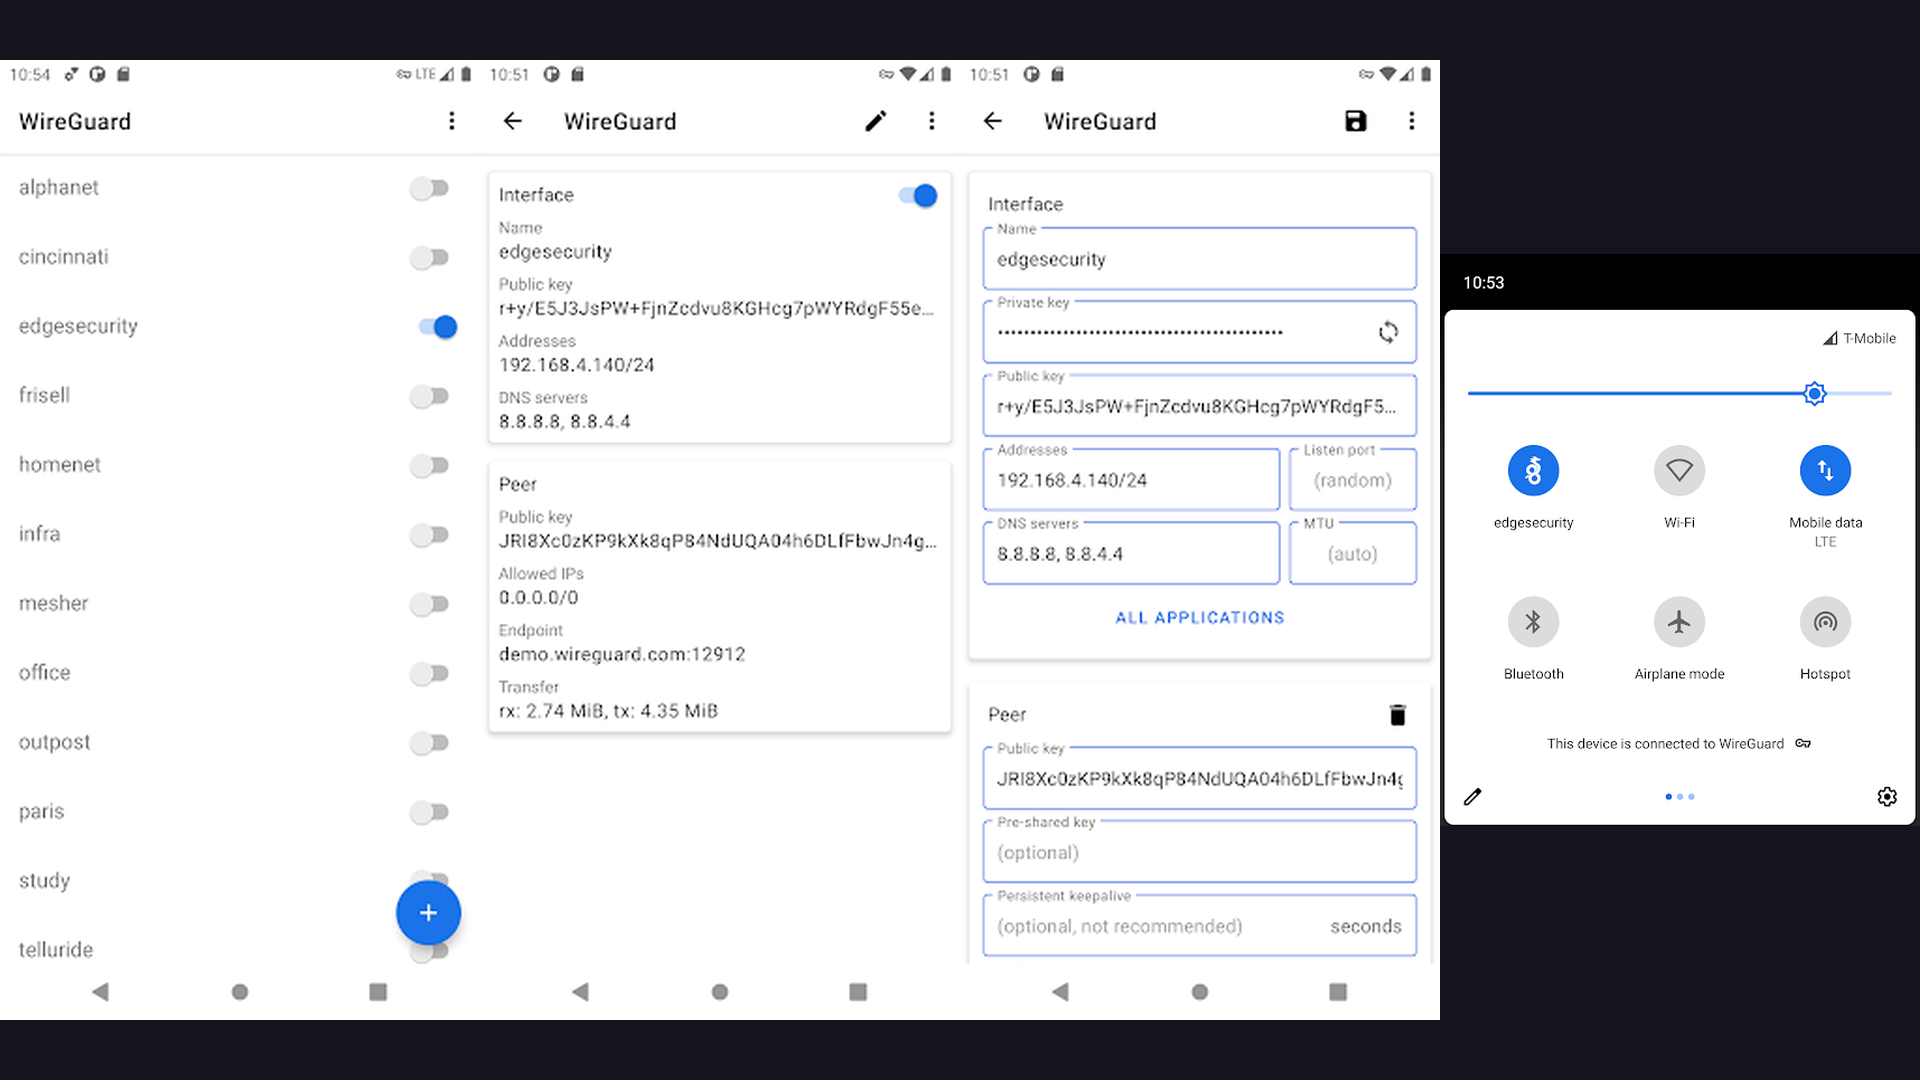The image size is (1920, 1080).
Task: Focus the Private key field
Action: point(1200,332)
